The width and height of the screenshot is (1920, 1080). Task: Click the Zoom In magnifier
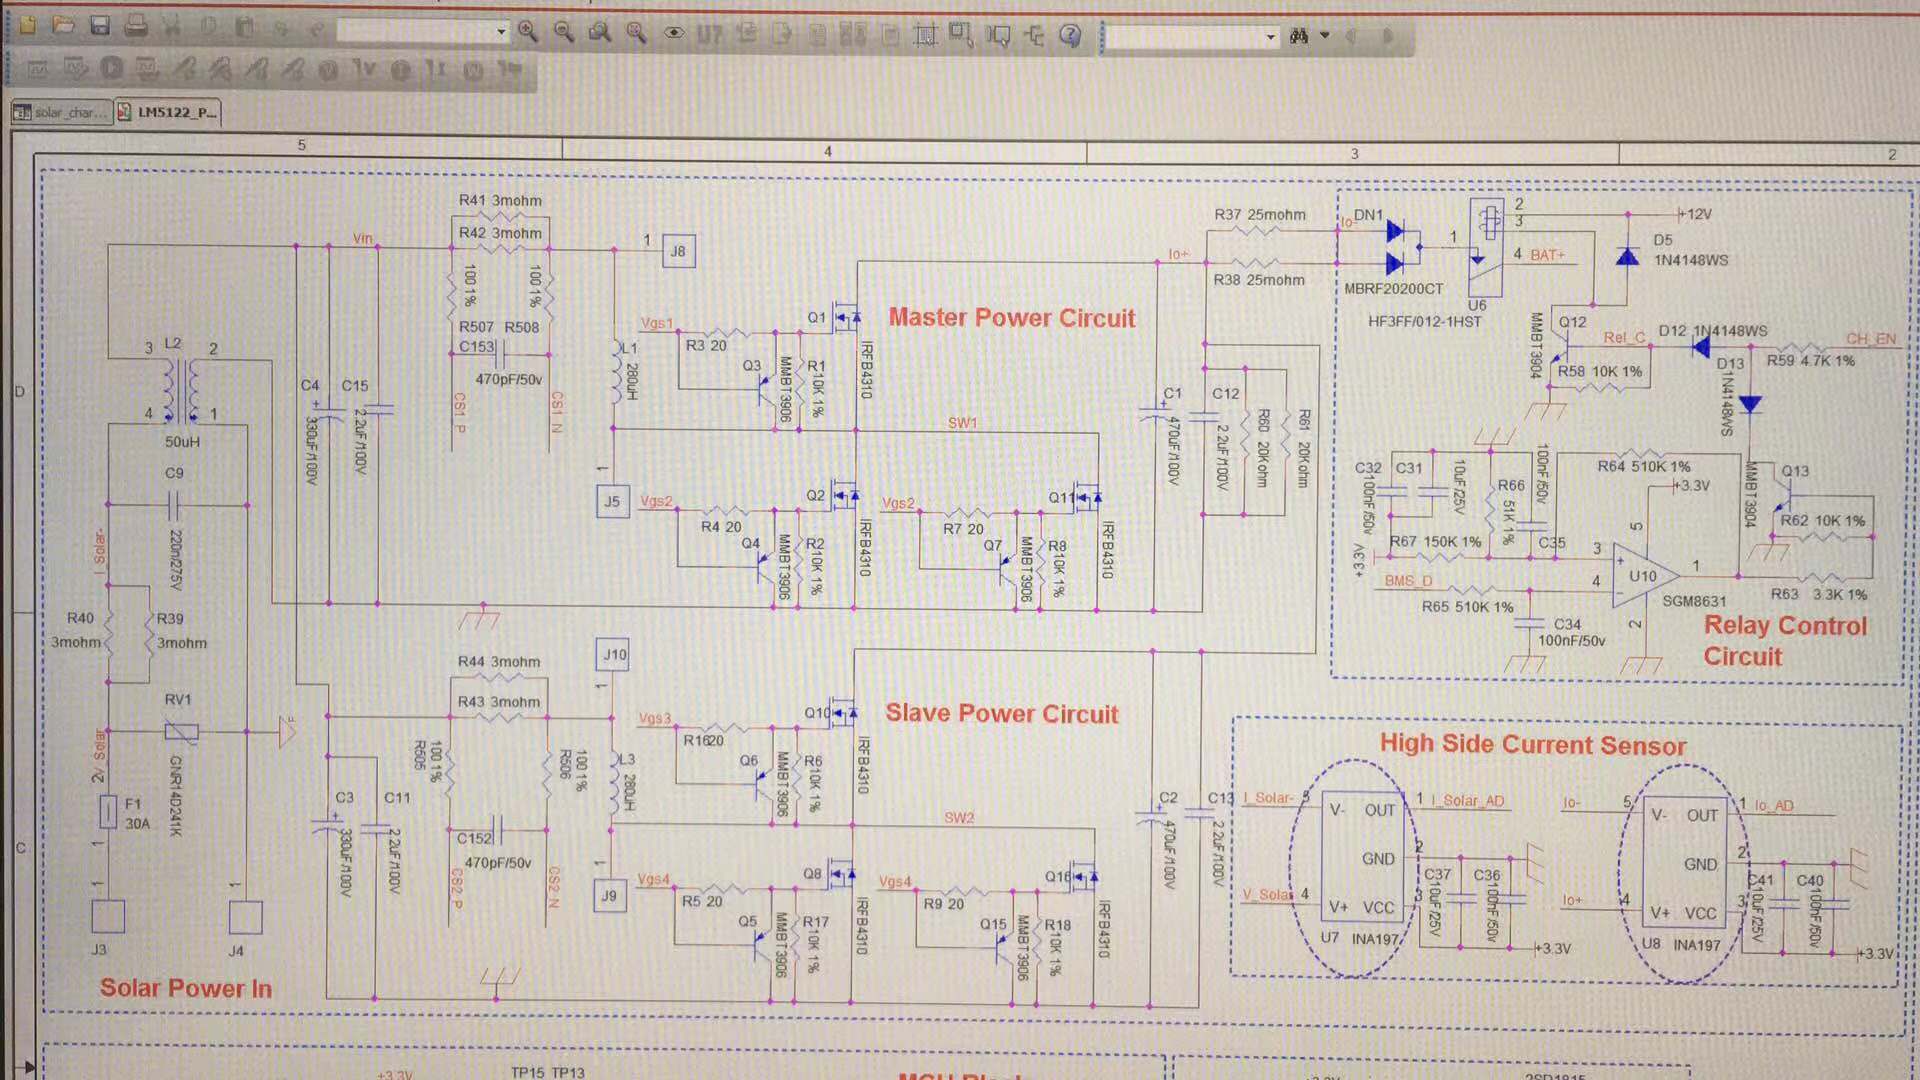[x=528, y=32]
